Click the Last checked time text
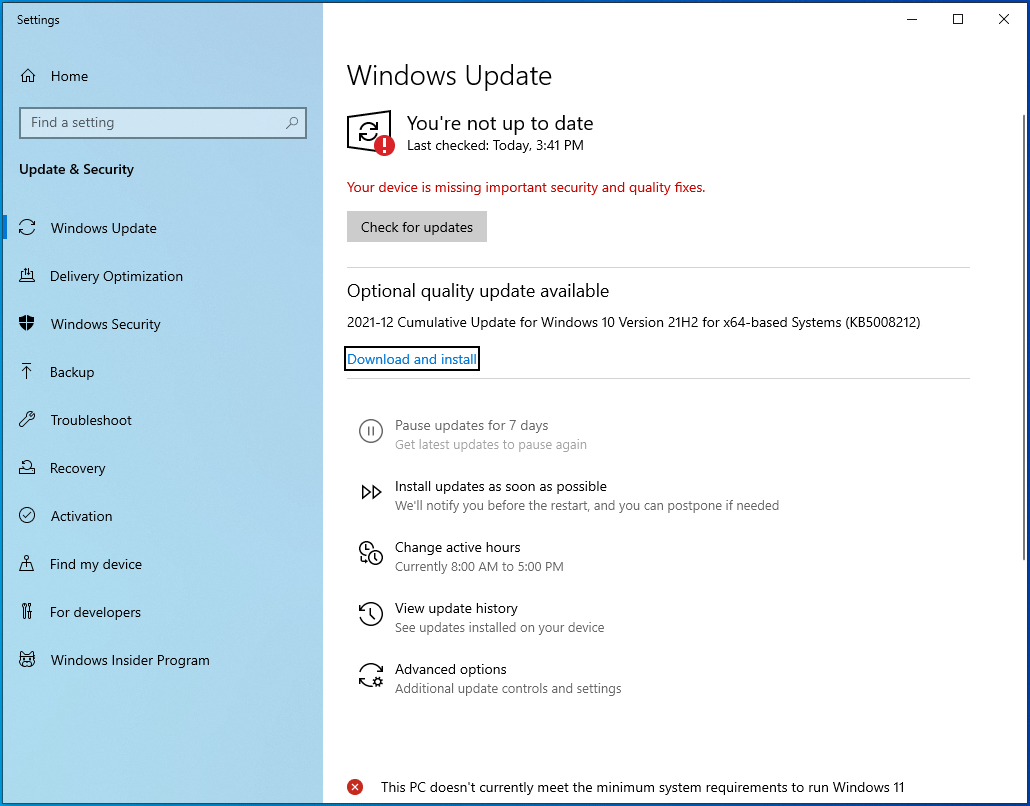This screenshot has height=806, width=1030. pos(495,145)
